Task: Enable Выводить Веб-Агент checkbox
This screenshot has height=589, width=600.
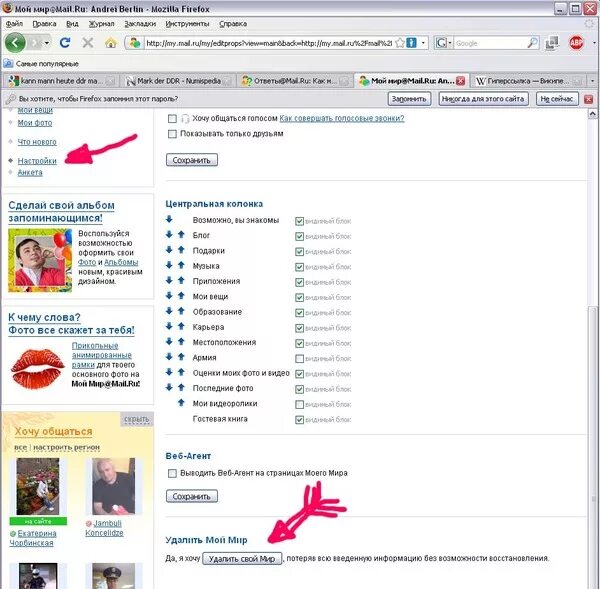Action: pyautogui.click(x=172, y=473)
